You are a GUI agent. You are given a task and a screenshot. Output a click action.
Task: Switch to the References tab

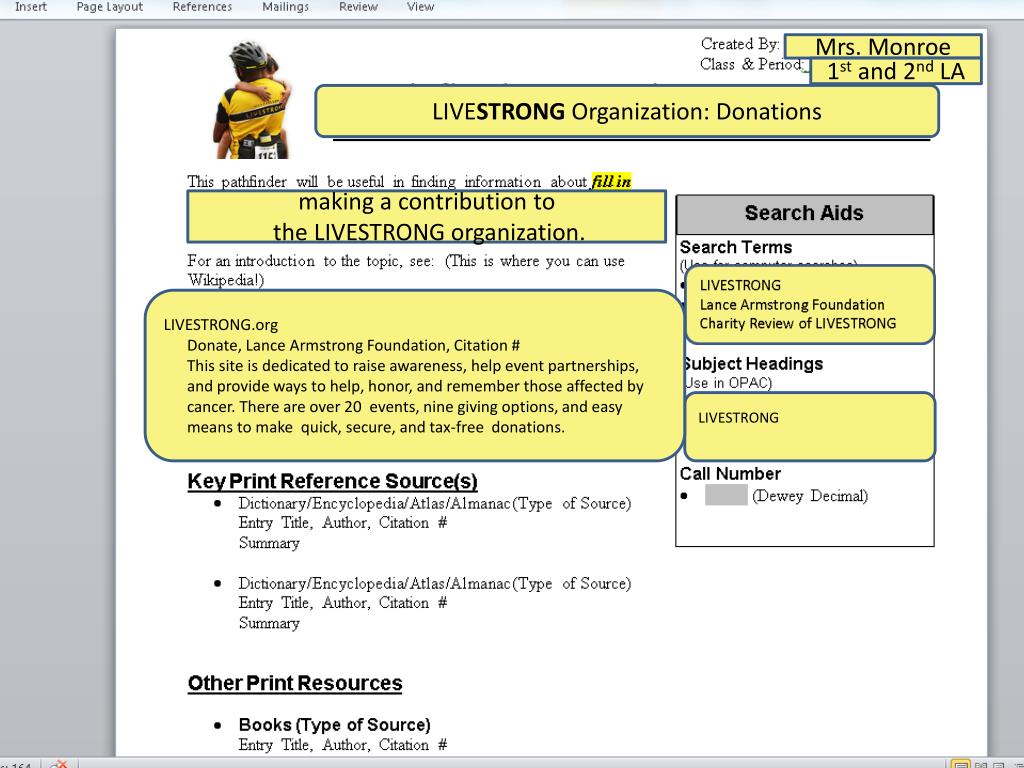click(202, 7)
